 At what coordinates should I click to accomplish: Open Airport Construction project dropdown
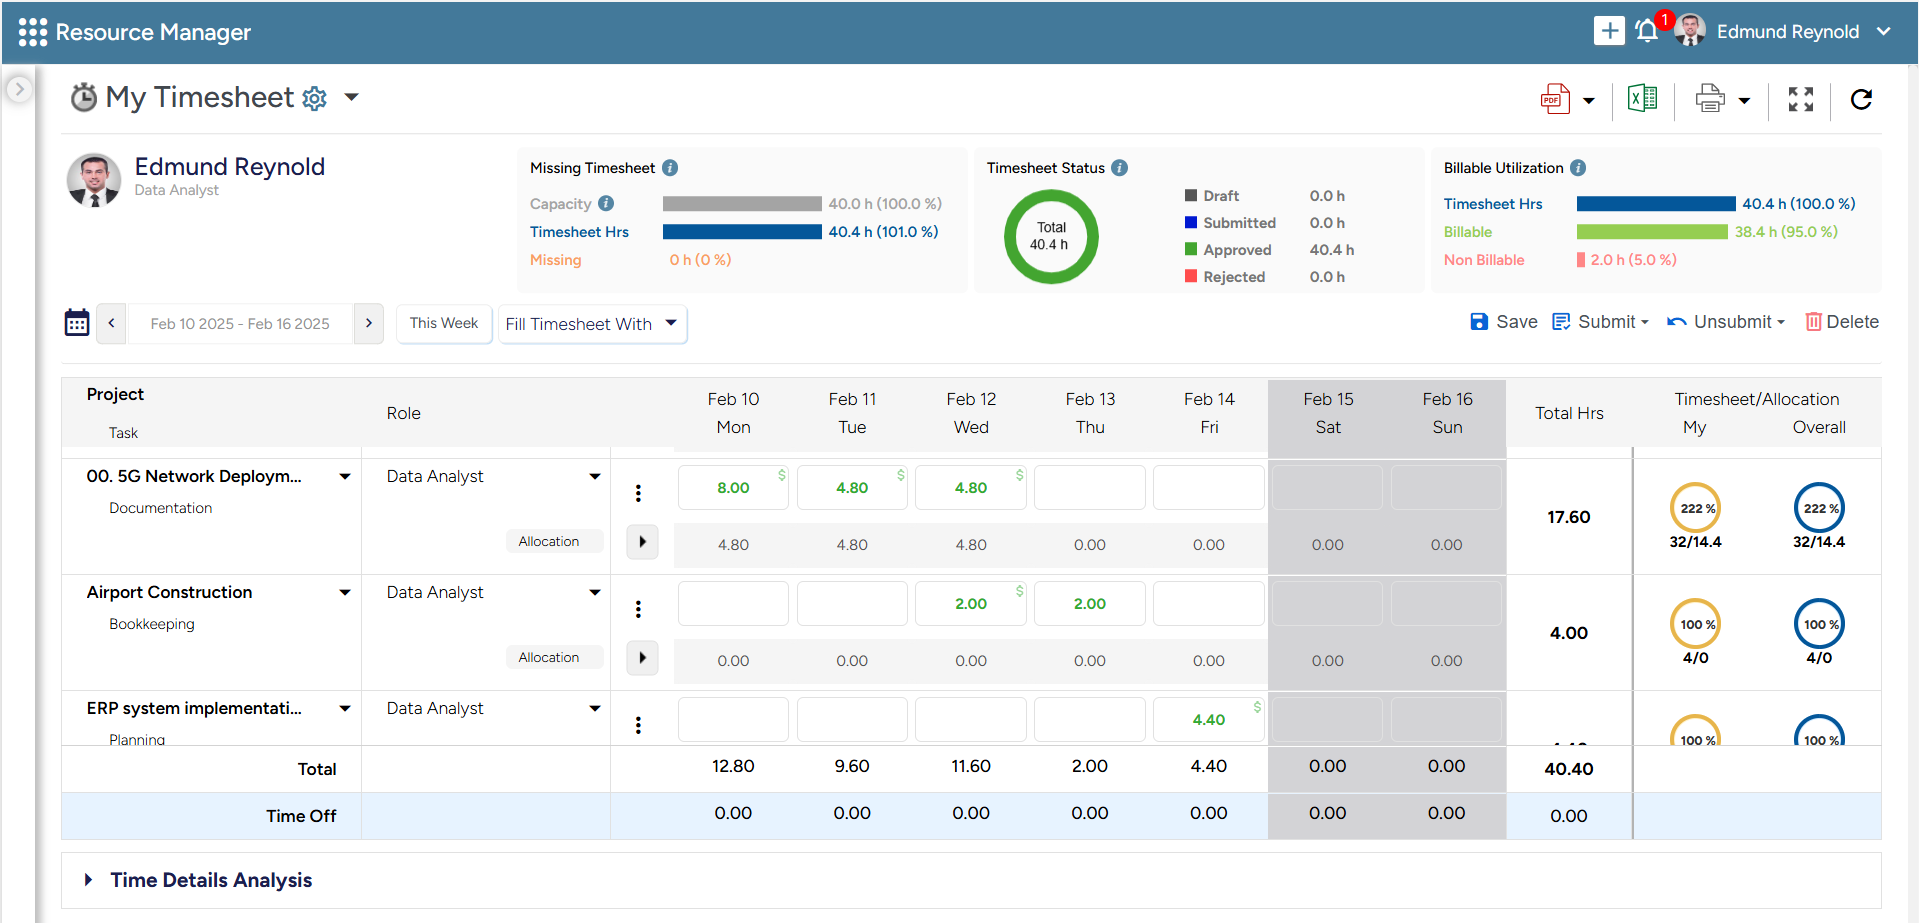click(345, 593)
